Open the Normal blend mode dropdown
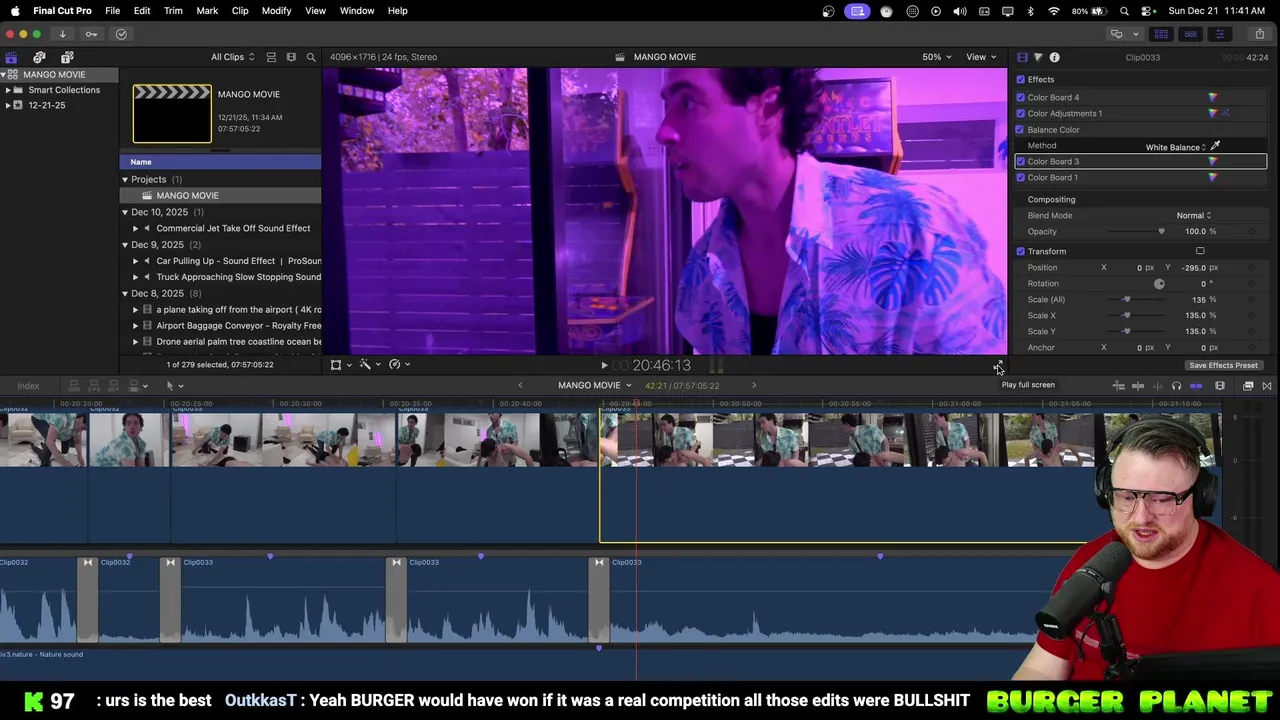This screenshot has height=720, width=1280. (1194, 215)
